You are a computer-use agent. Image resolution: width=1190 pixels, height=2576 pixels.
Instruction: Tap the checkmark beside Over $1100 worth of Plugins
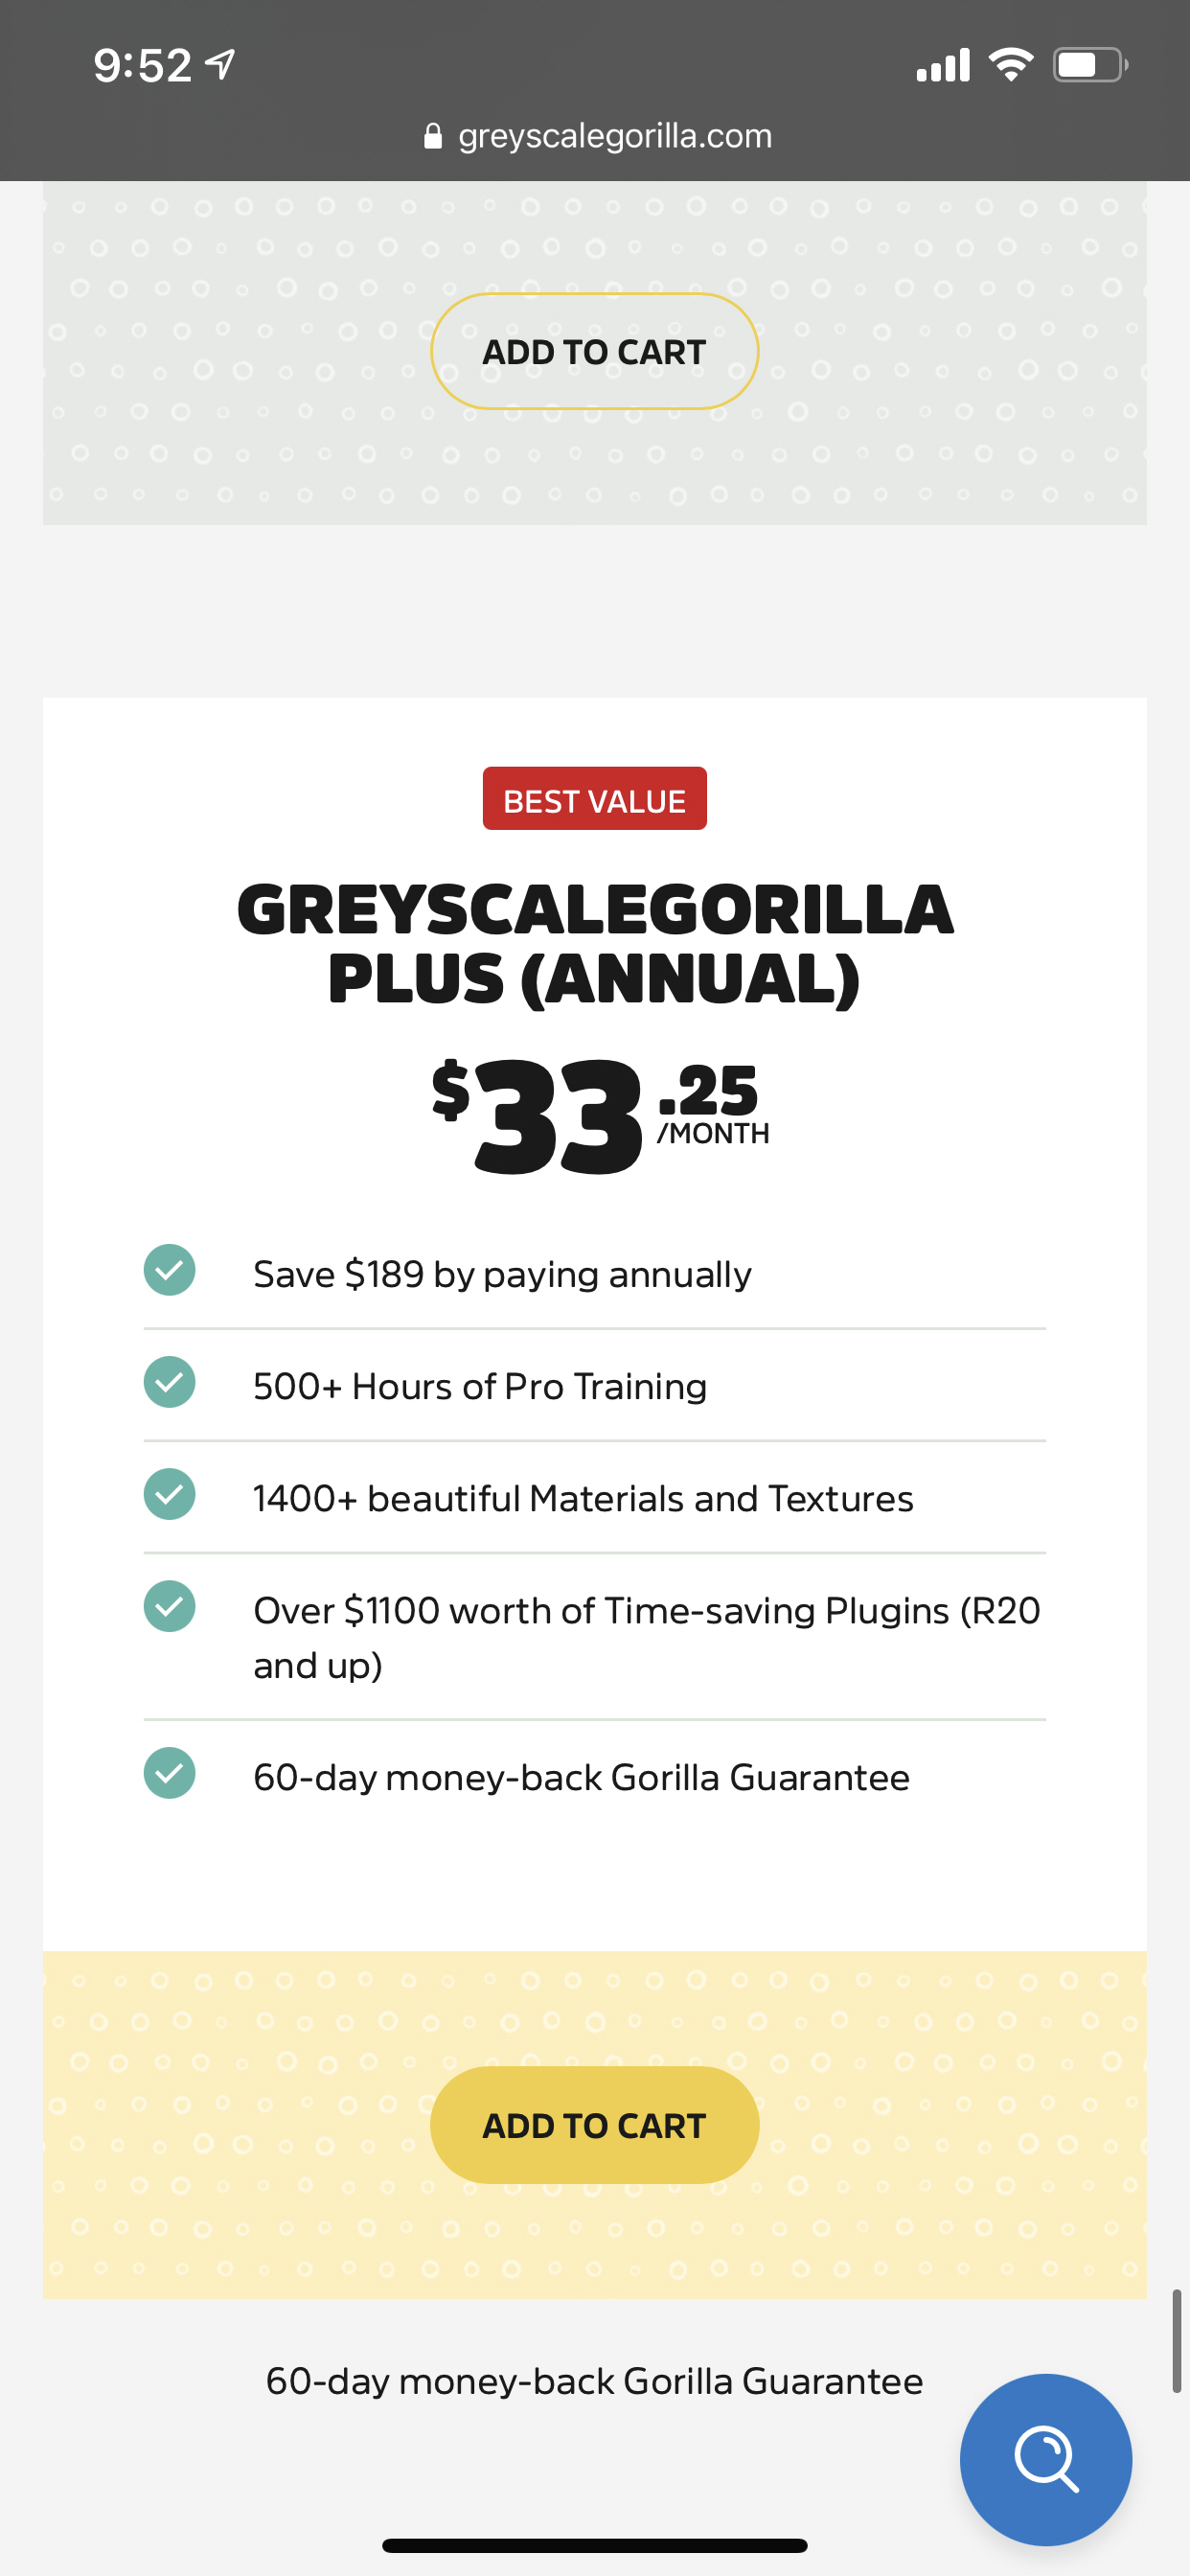point(170,1606)
